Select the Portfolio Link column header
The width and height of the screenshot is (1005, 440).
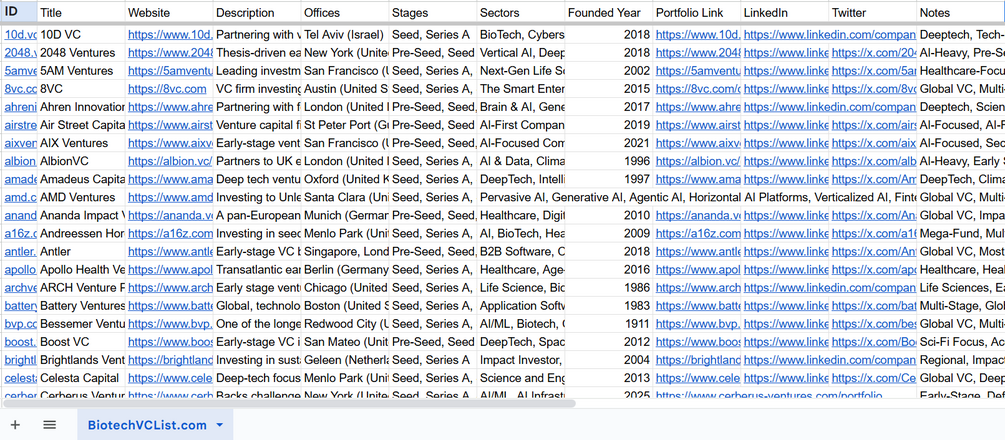[x=697, y=12]
